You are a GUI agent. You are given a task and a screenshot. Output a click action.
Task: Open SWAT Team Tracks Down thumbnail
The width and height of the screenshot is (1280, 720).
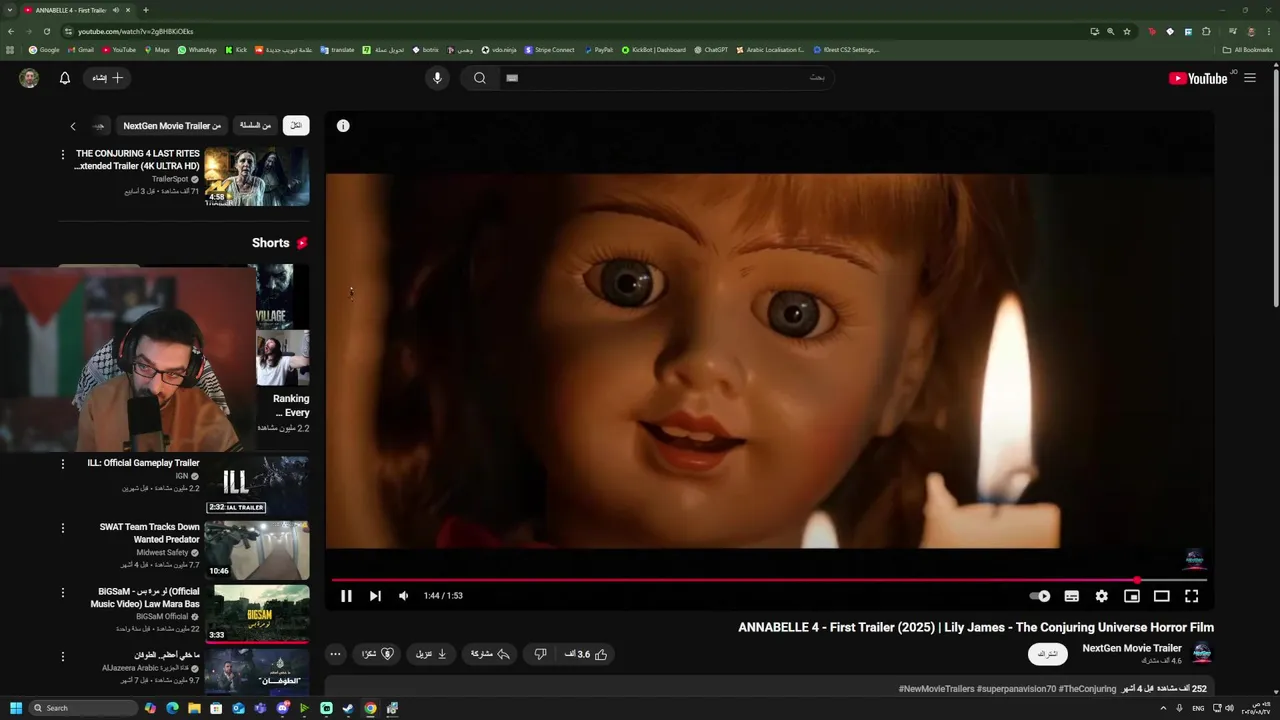(257, 550)
